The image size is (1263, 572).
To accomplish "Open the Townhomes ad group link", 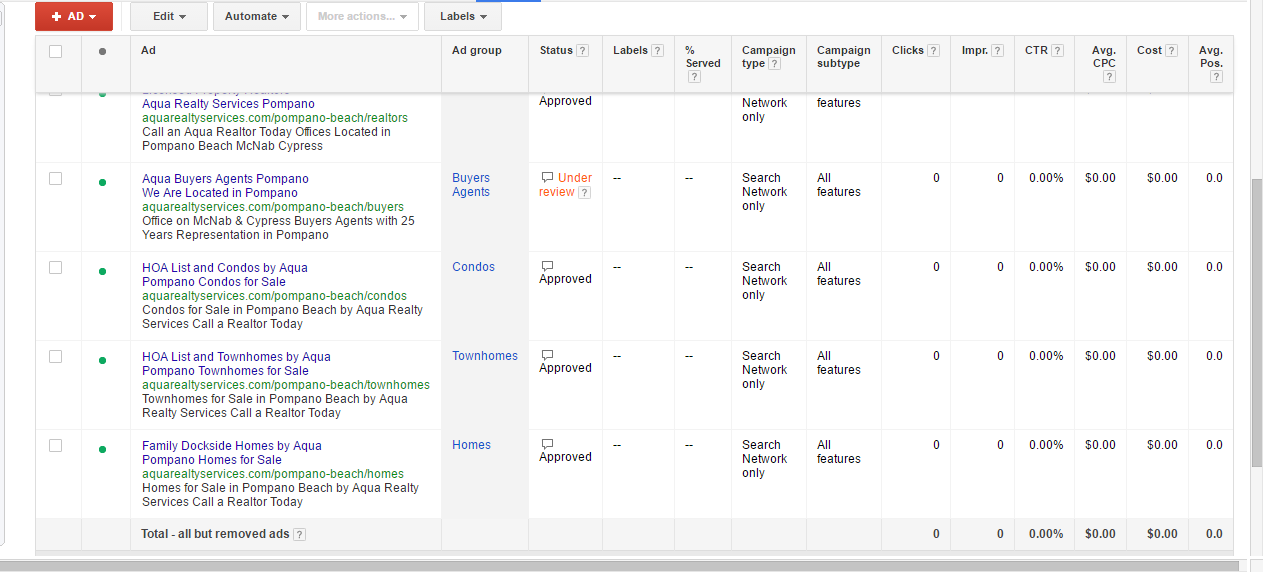I will [x=485, y=356].
